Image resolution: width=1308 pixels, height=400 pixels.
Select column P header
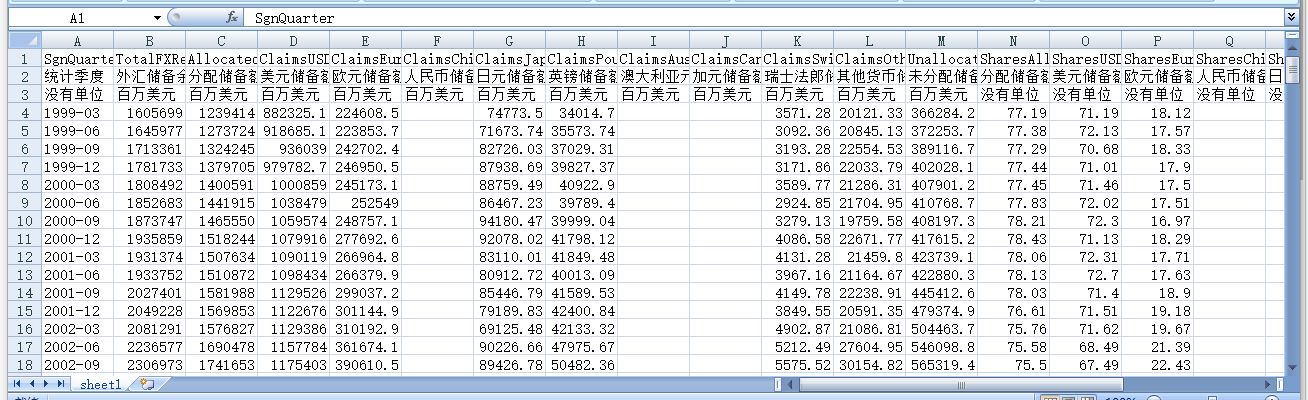coord(1158,41)
